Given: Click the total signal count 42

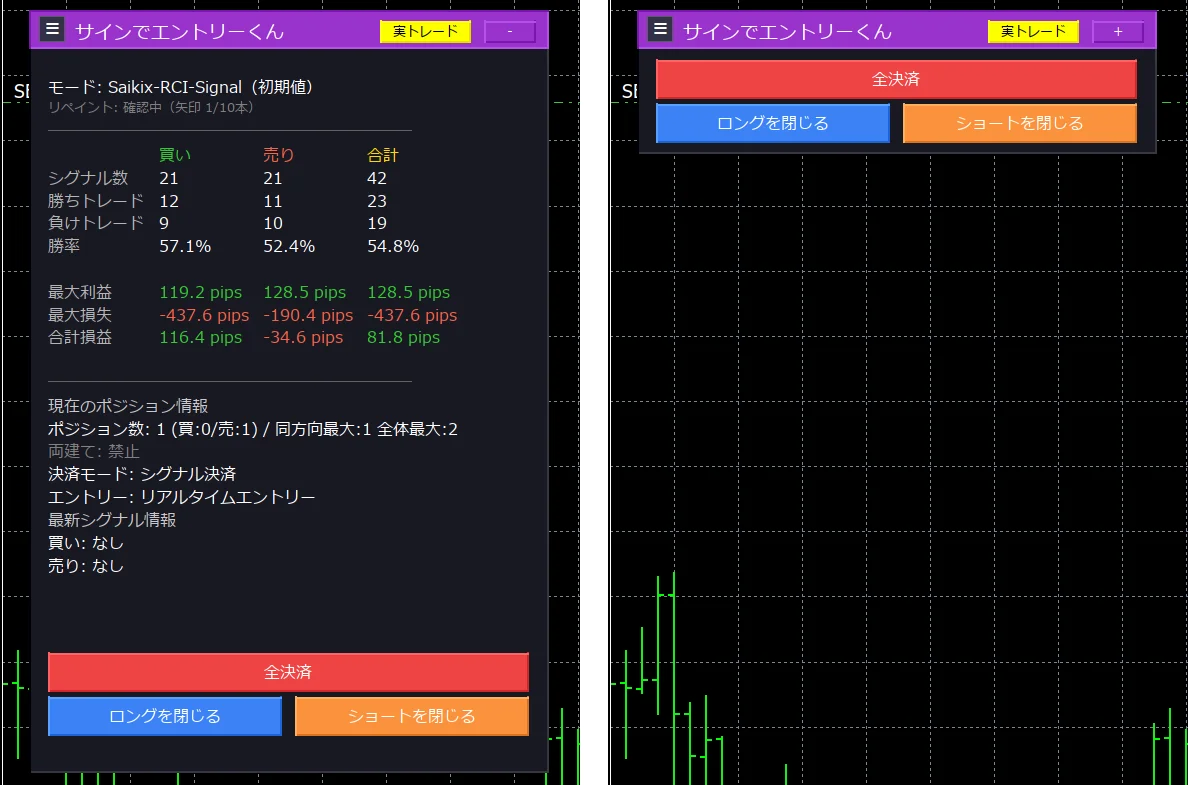Looking at the screenshot, I should point(377,178).
